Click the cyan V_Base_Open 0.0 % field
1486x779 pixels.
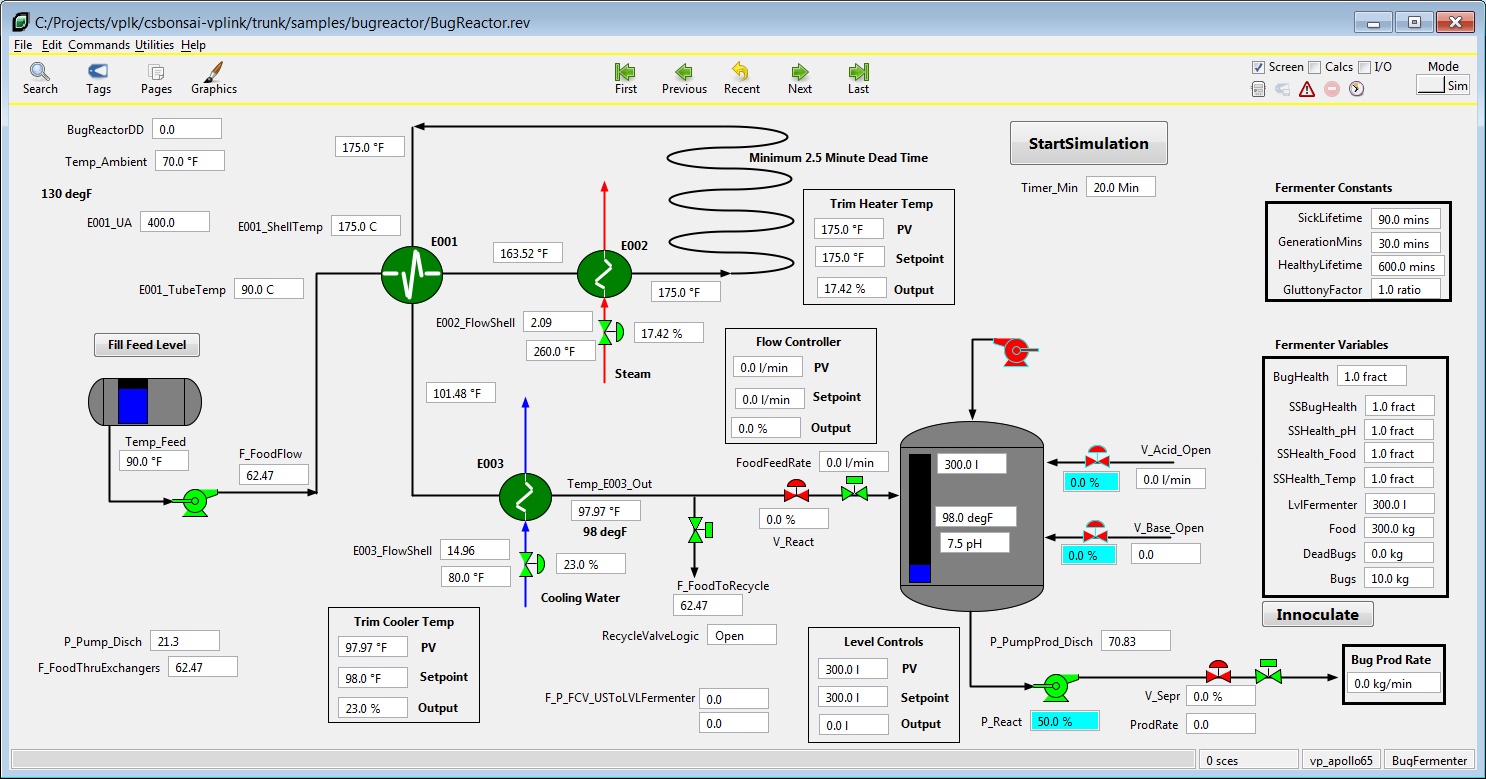tap(1090, 555)
